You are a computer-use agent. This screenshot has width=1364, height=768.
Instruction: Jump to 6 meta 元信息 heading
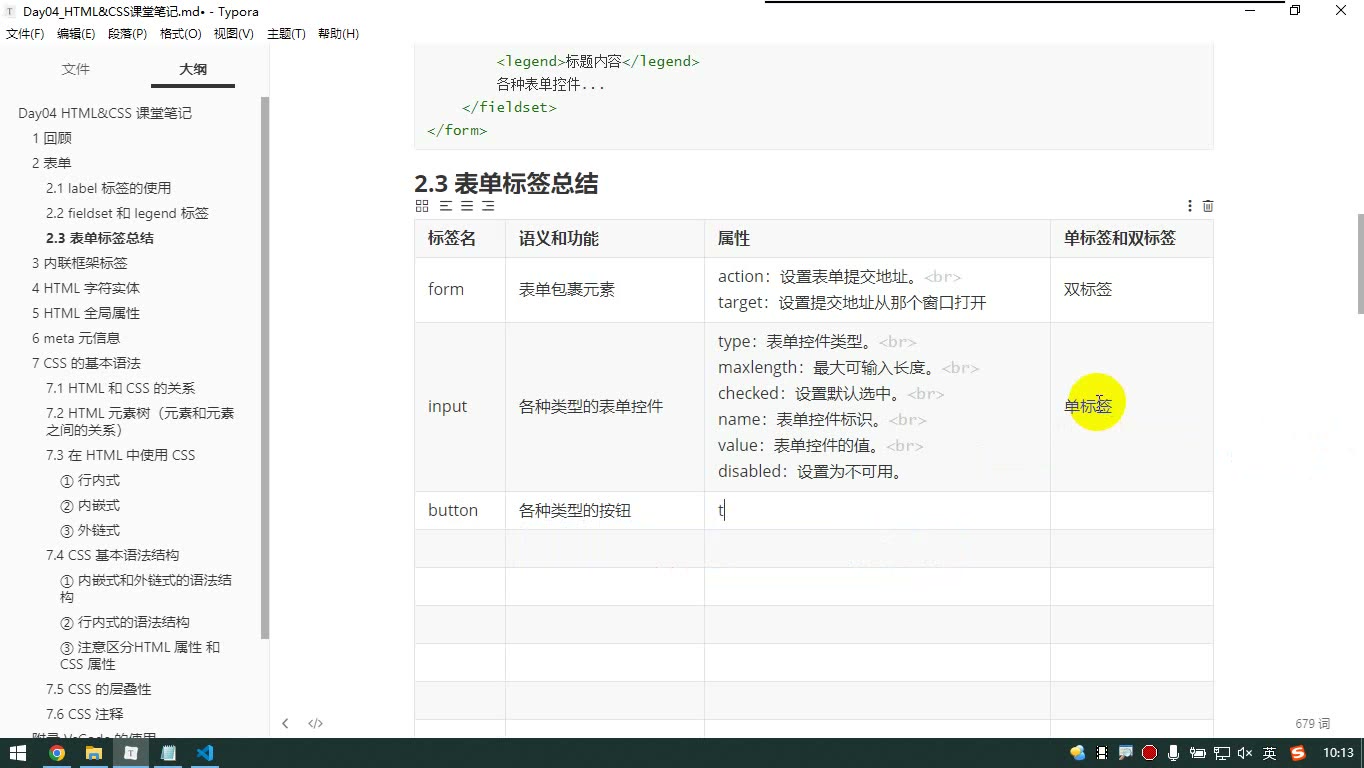[x=76, y=338]
